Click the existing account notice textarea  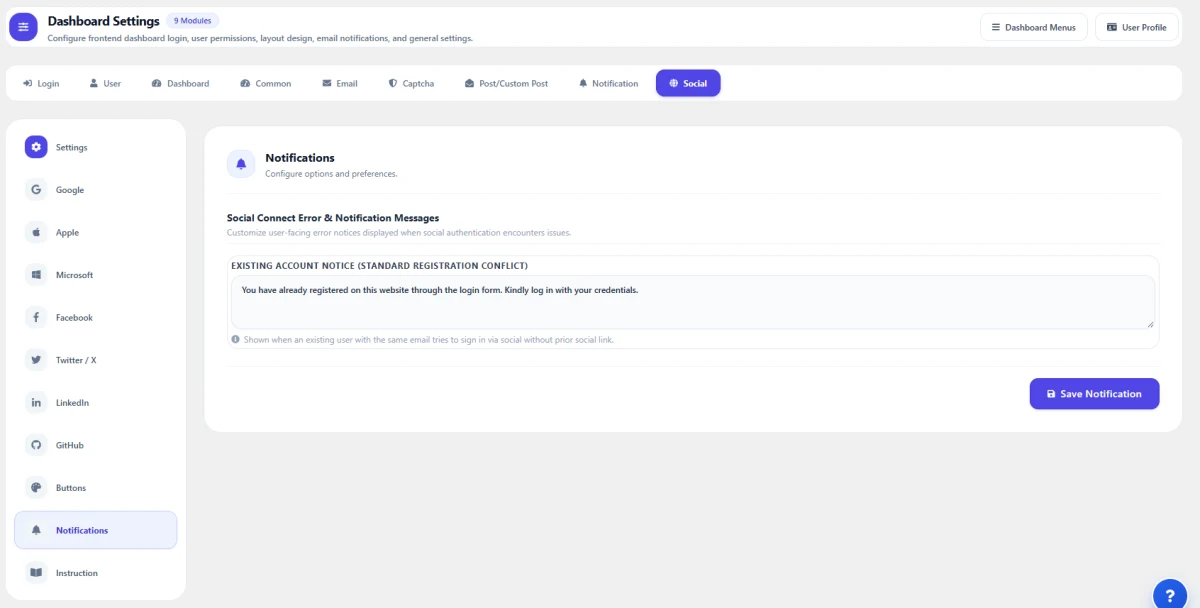tap(692, 302)
